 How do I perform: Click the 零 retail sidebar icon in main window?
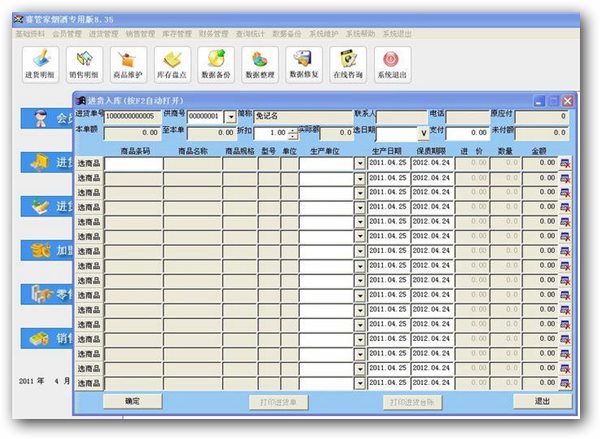coord(41,294)
